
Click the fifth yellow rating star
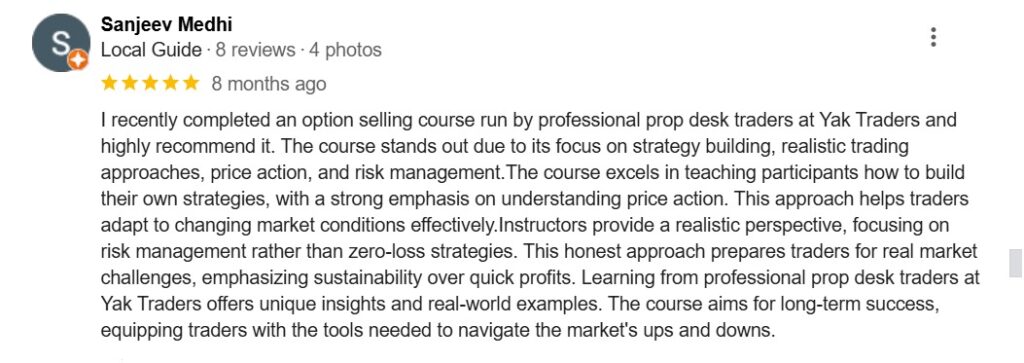pos(191,83)
